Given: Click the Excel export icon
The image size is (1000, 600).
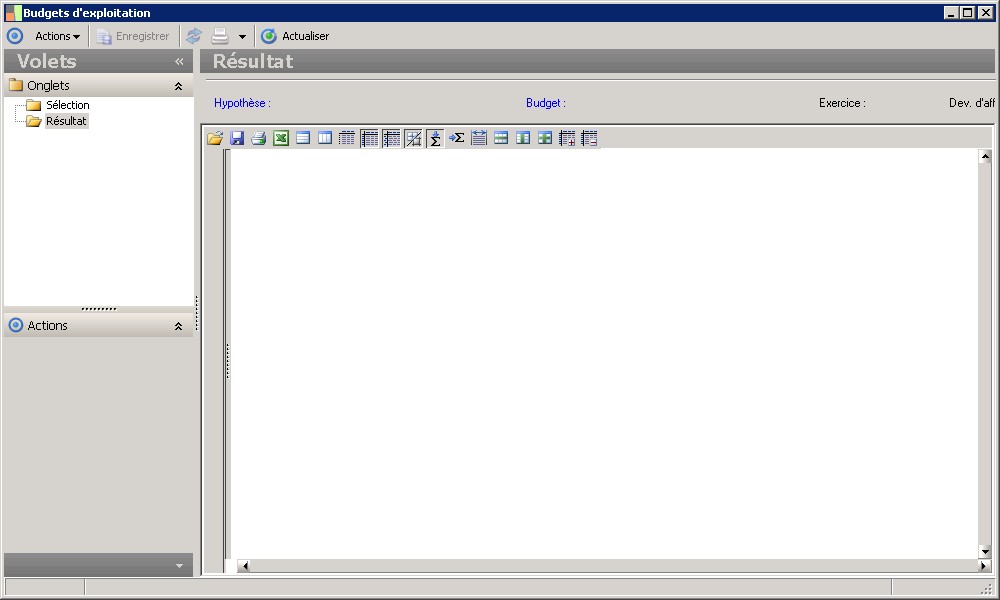Looking at the screenshot, I should point(281,138).
